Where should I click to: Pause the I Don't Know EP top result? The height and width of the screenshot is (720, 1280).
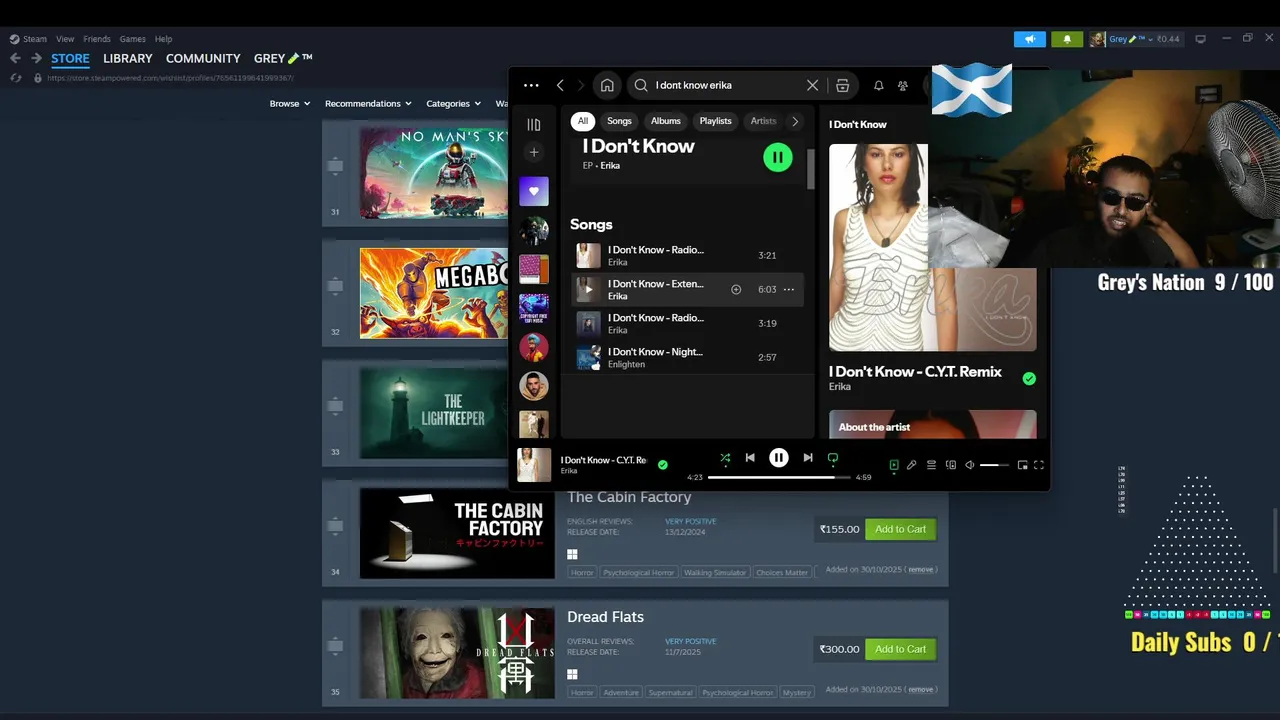point(778,157)
